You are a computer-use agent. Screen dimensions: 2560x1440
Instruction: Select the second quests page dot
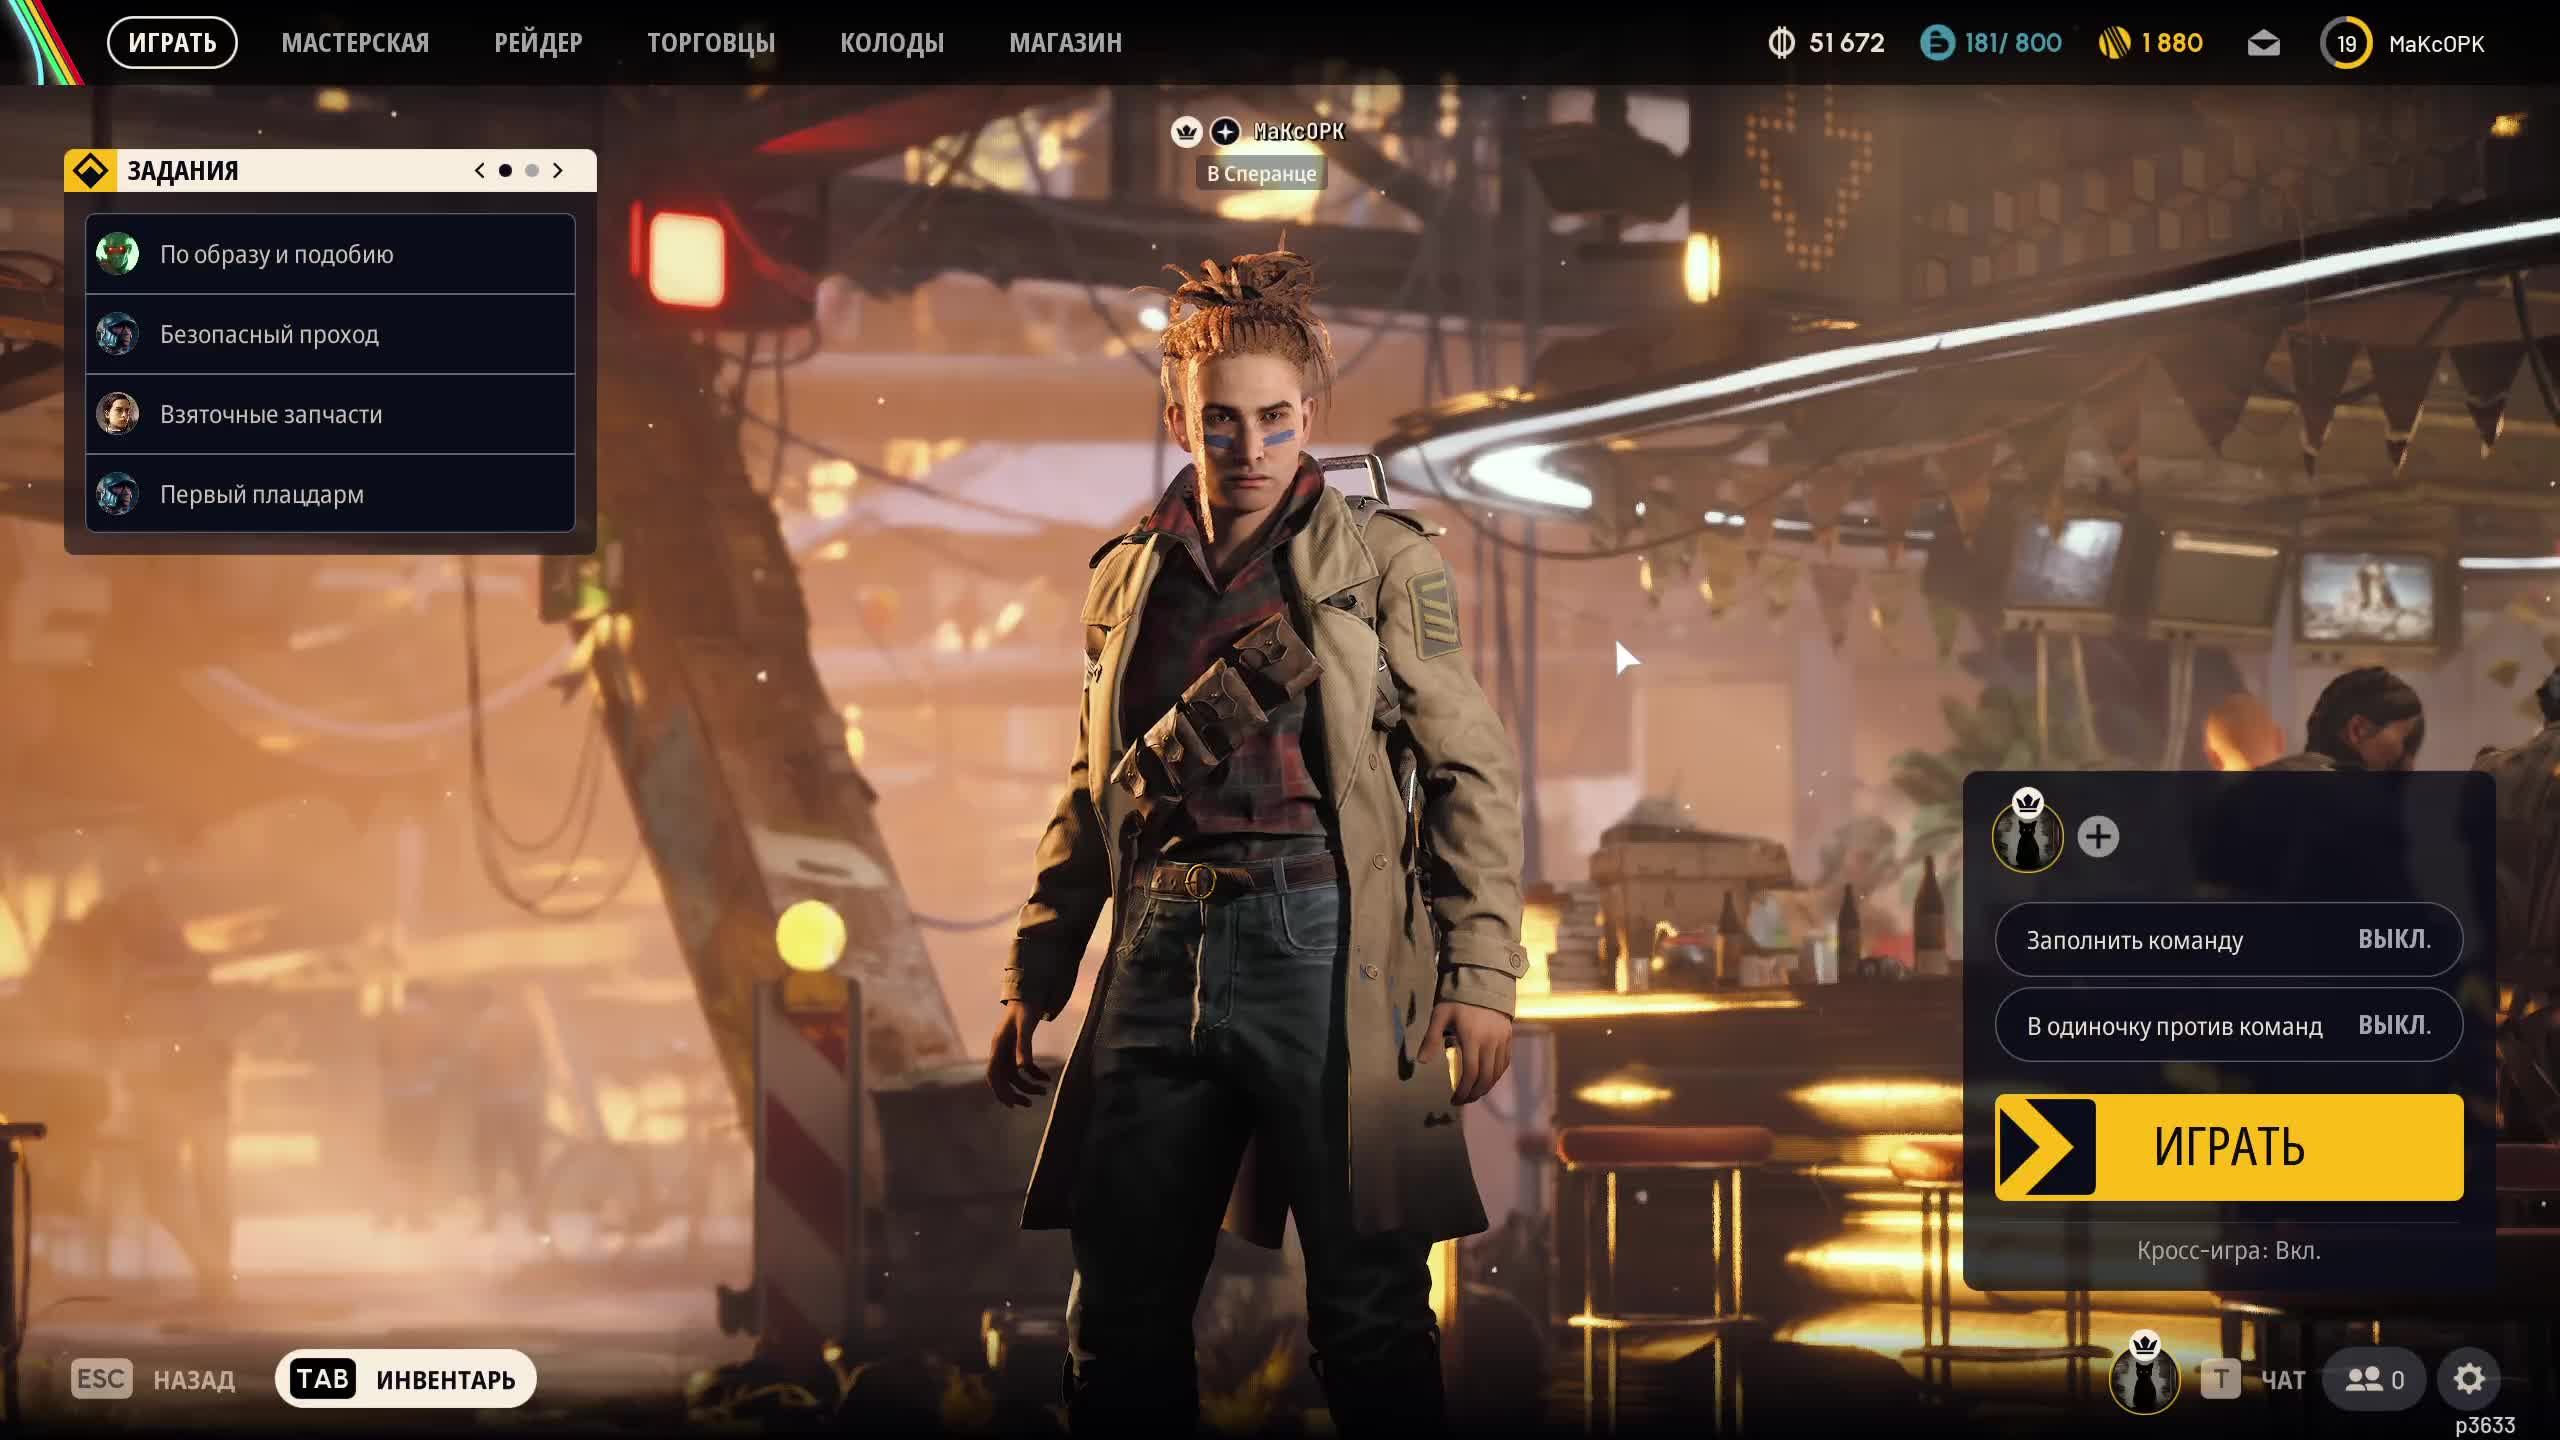coord(532,171)
